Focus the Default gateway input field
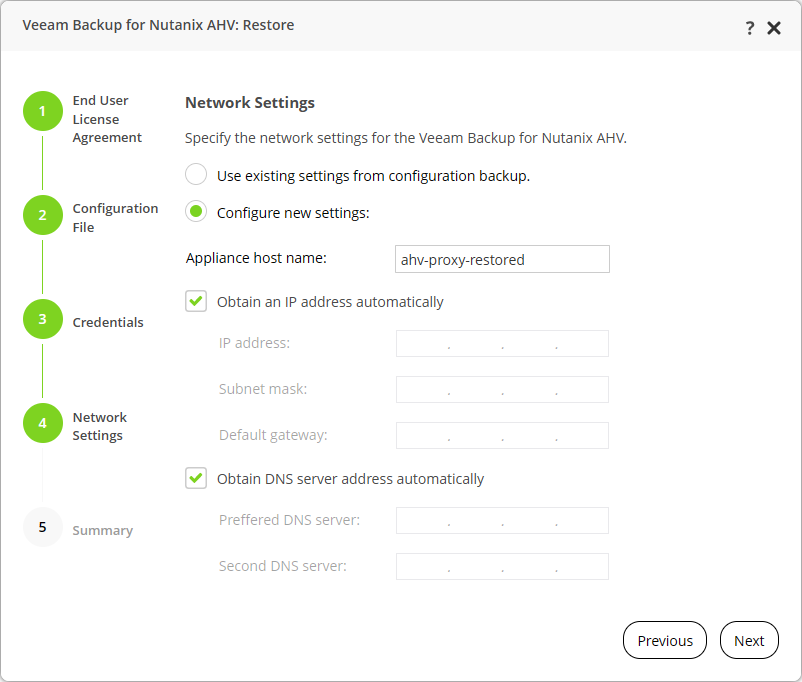 tap(502, 435)
